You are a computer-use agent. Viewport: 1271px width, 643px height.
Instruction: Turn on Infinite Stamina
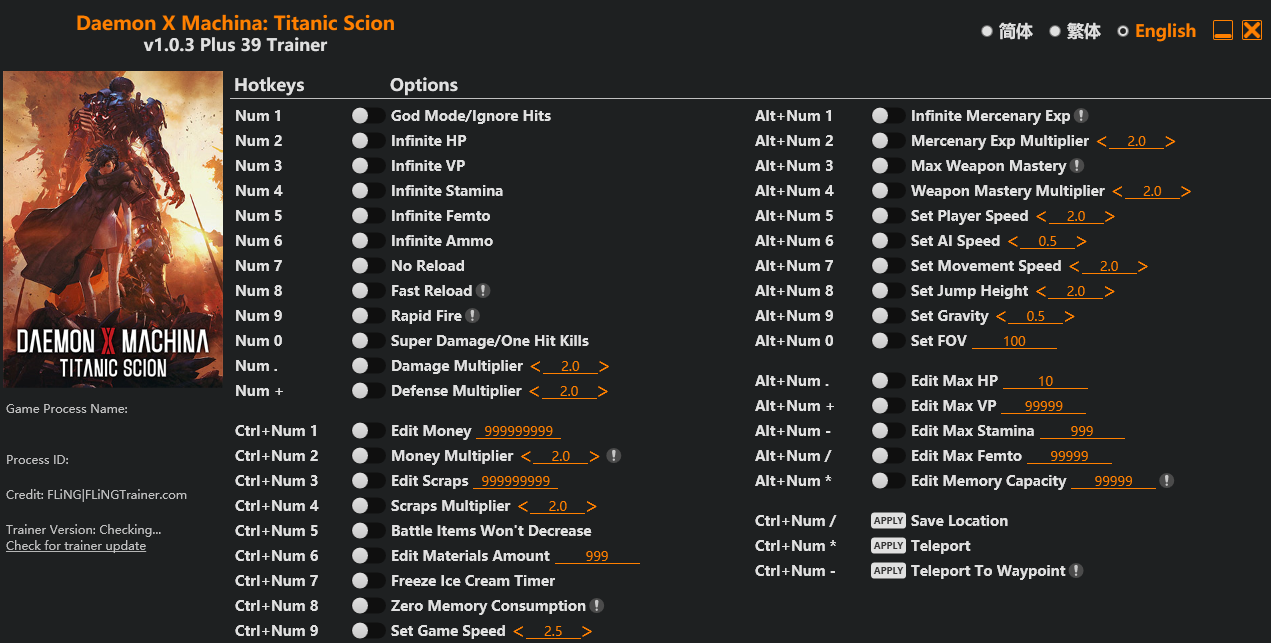tap(368, 191)
